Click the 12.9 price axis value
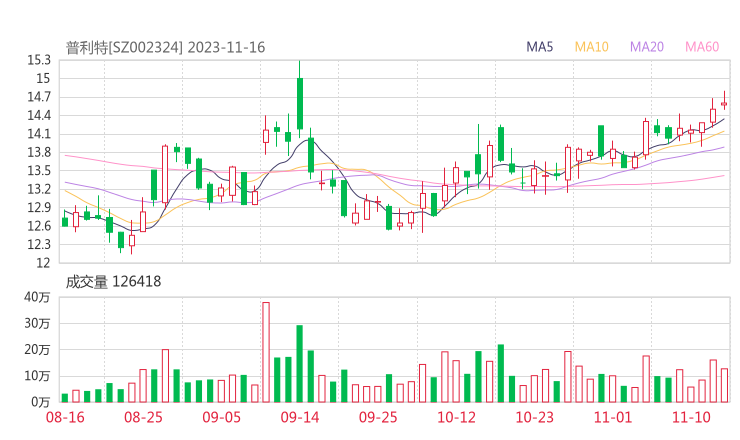Screen dimensions: 740x440 pos(39,208)
